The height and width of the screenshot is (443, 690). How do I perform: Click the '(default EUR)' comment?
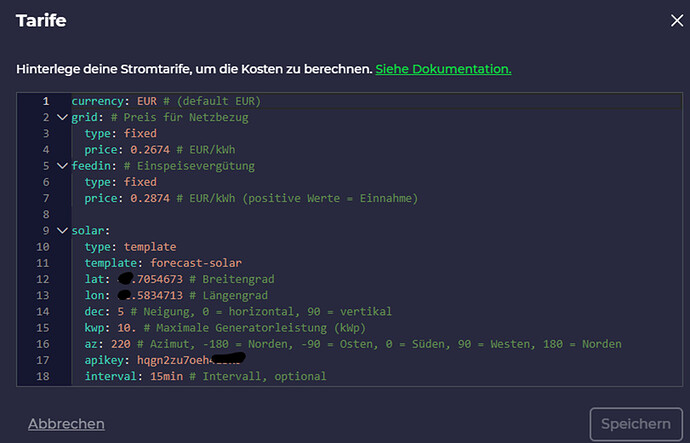[x=212, y=101]
